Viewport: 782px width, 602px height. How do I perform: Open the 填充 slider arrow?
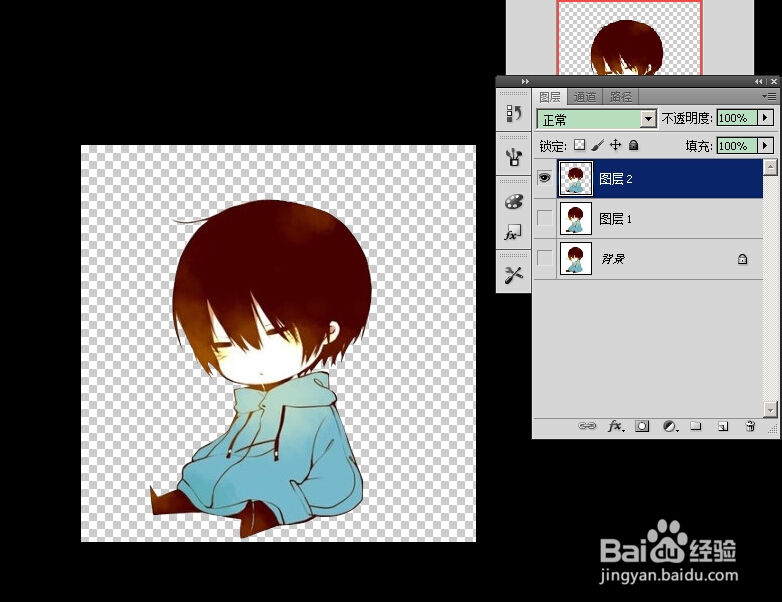[x=766, y=146]
